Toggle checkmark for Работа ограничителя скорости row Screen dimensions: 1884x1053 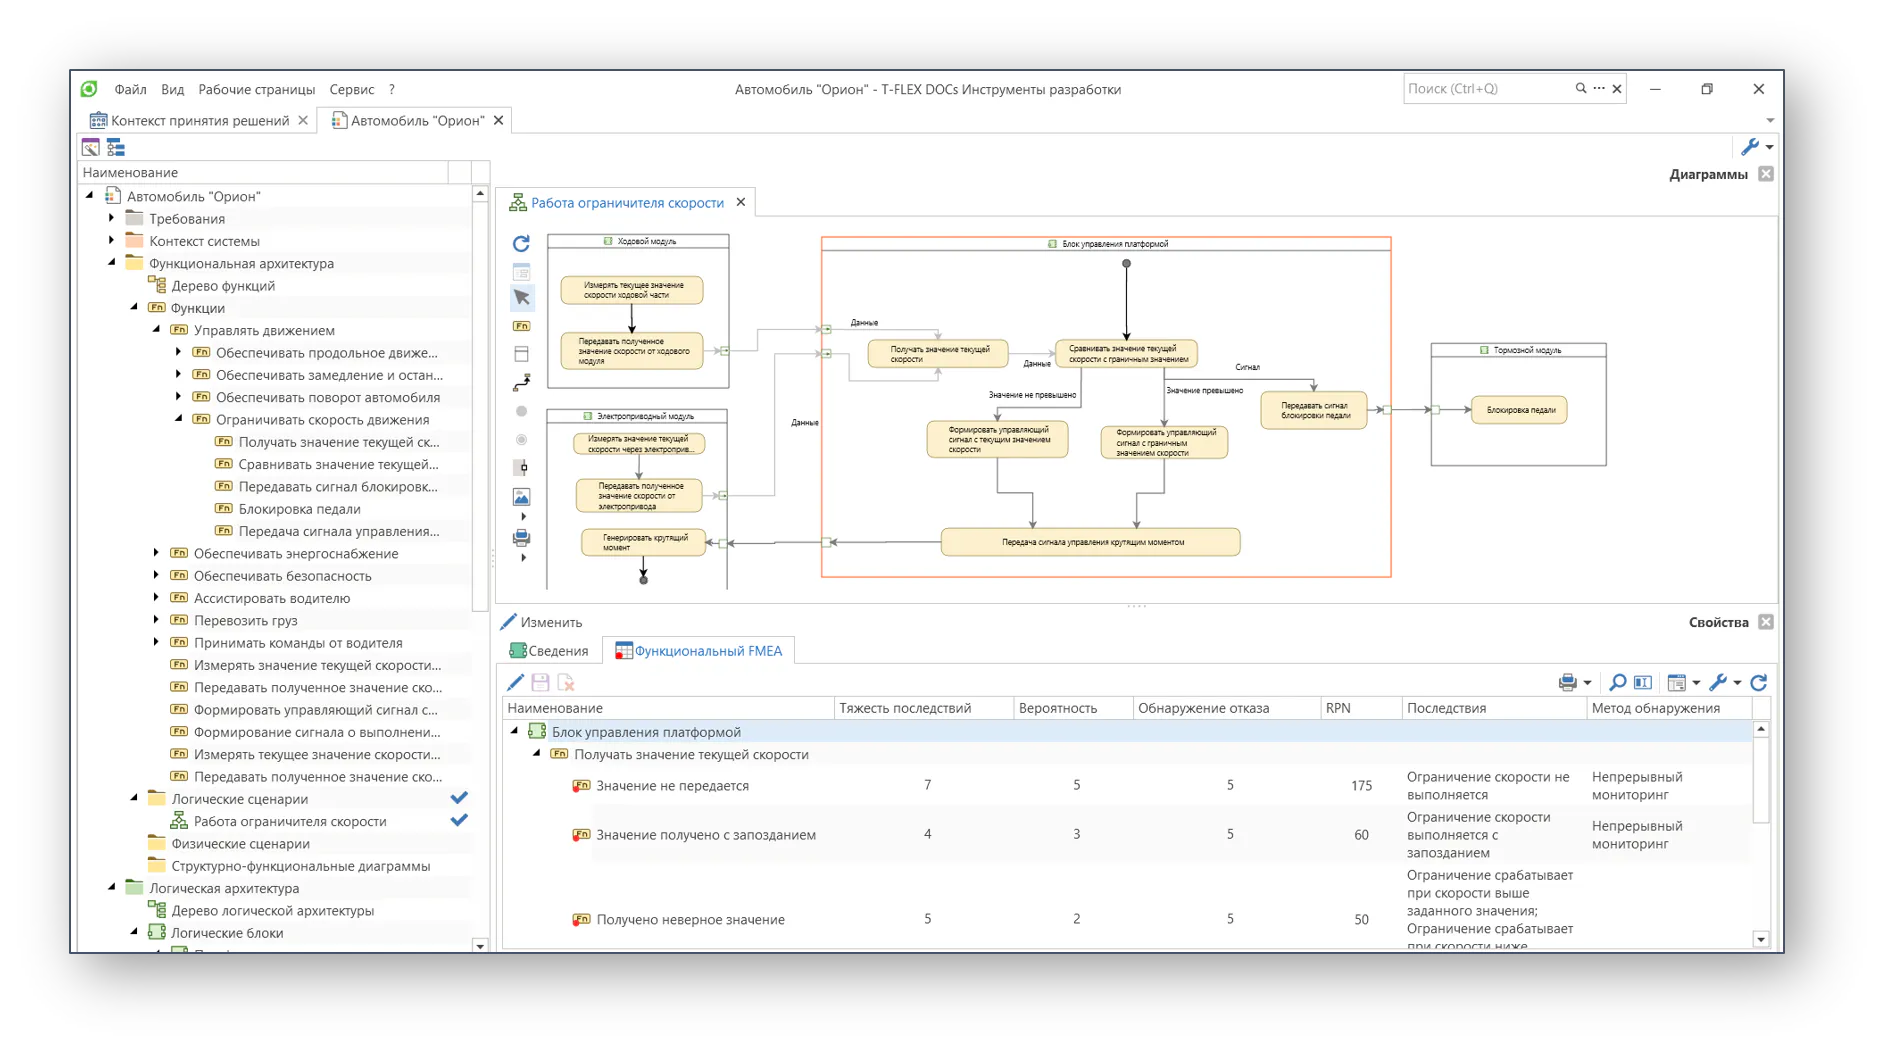tap(459, 820)
